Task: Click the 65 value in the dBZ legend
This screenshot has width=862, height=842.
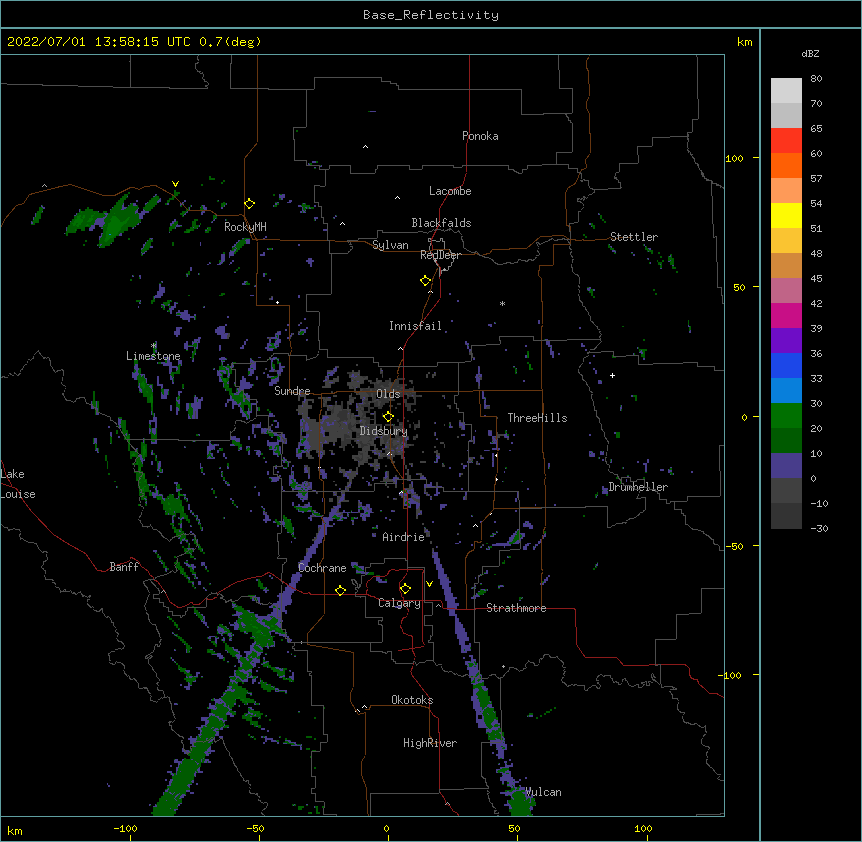Action: (816, 128)
